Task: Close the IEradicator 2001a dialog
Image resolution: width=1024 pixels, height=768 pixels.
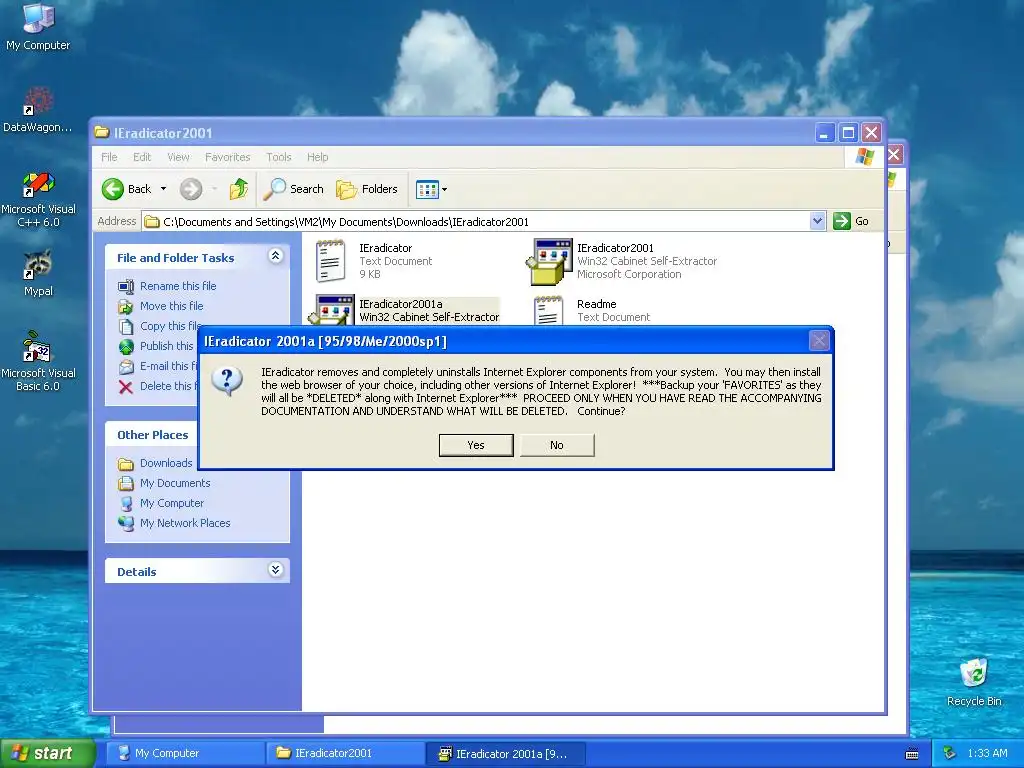Action: [819, 340]
